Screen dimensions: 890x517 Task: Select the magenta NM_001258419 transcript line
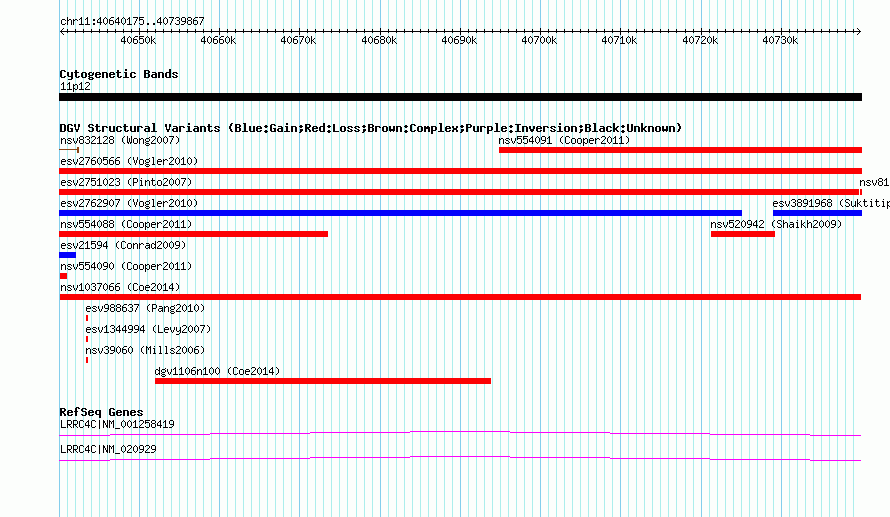tap(460, 434)
